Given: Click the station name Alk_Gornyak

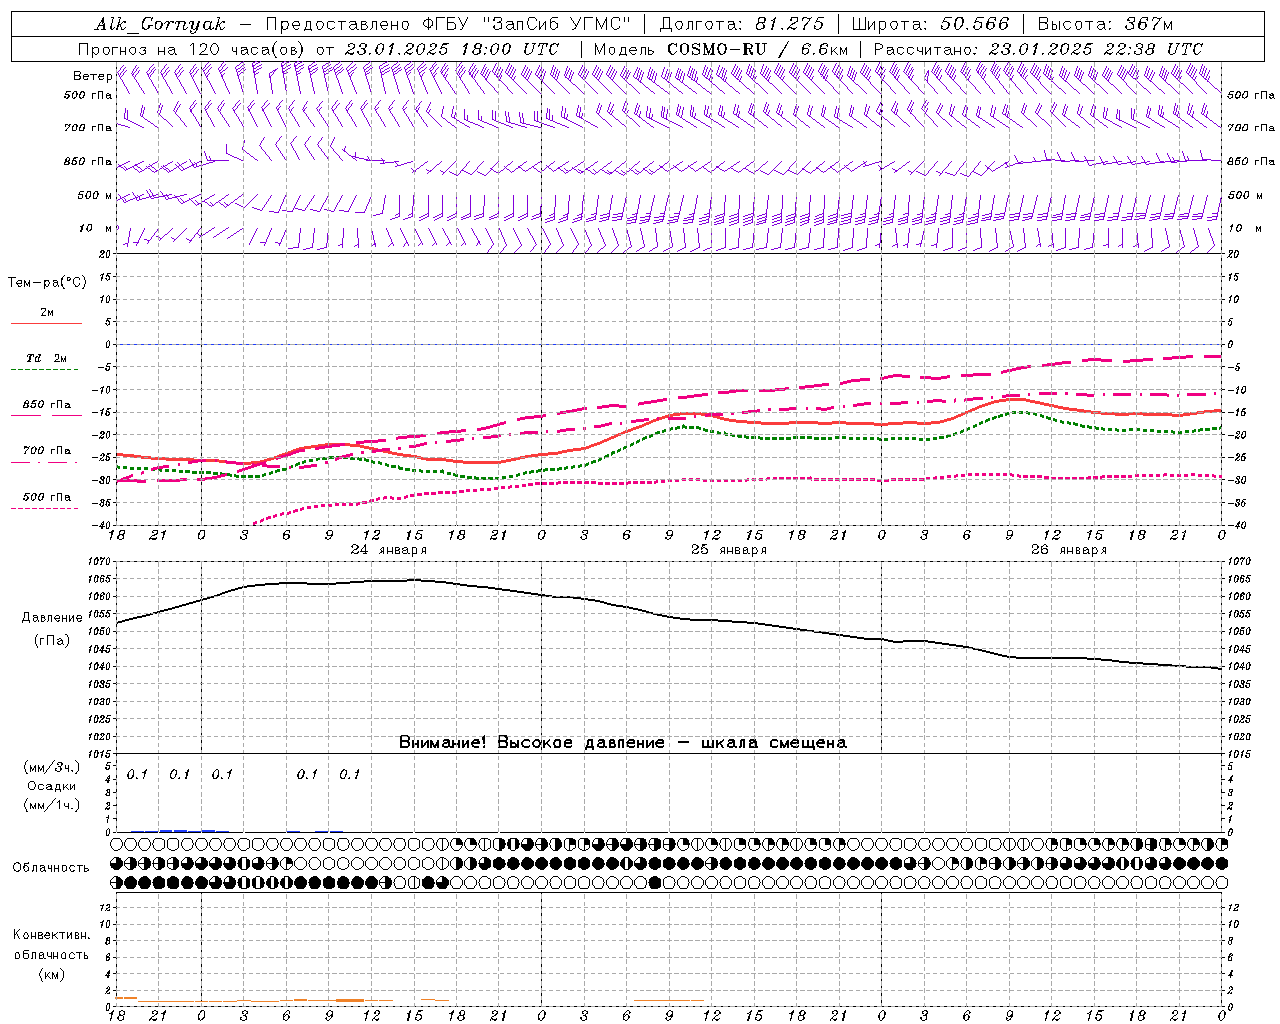Looking at the screenshot, I should point(160,24).
